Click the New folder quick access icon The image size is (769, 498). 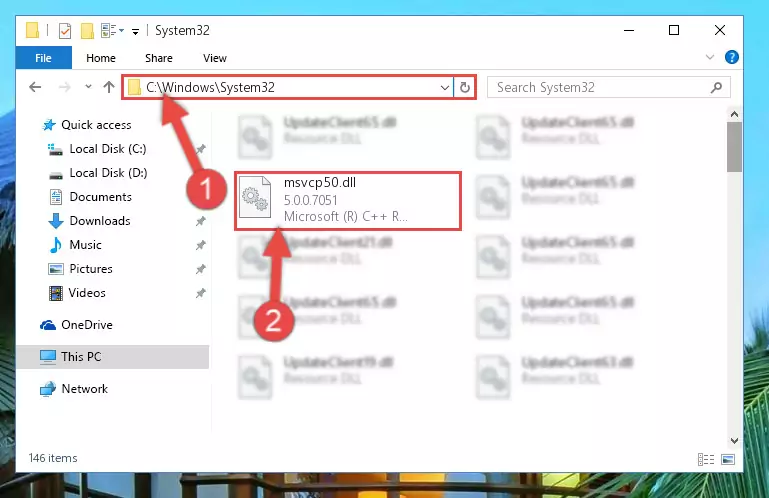pos(87,30)
